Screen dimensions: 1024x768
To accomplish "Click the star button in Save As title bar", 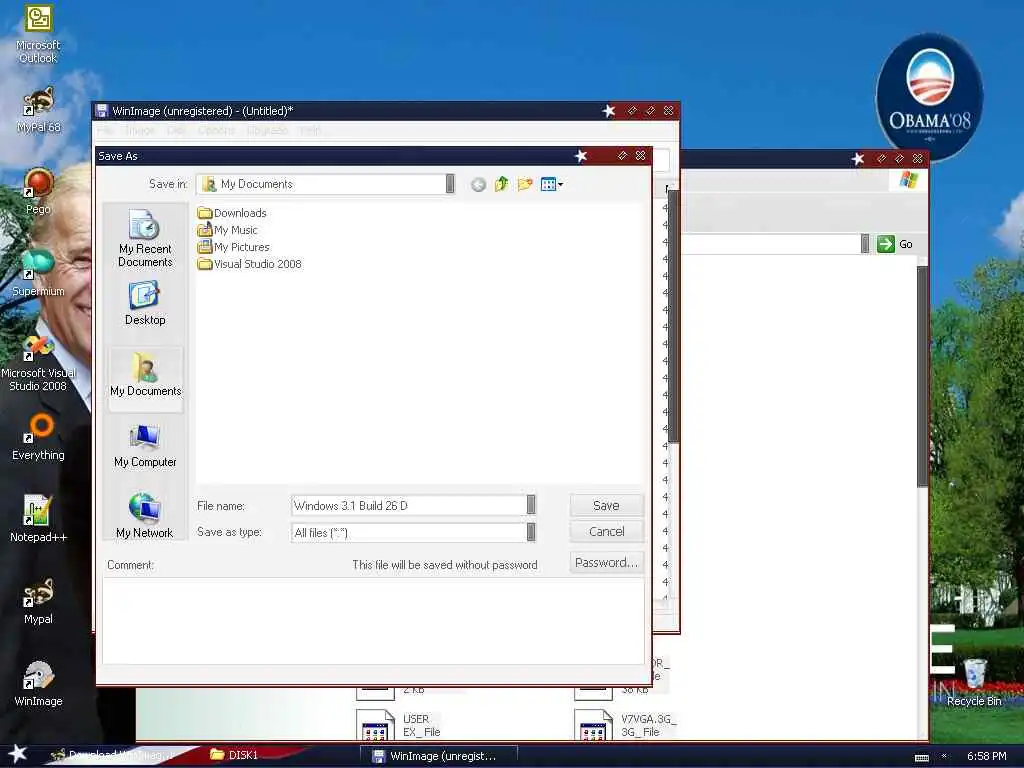I will pyautogui.click(x=581, y=155).
